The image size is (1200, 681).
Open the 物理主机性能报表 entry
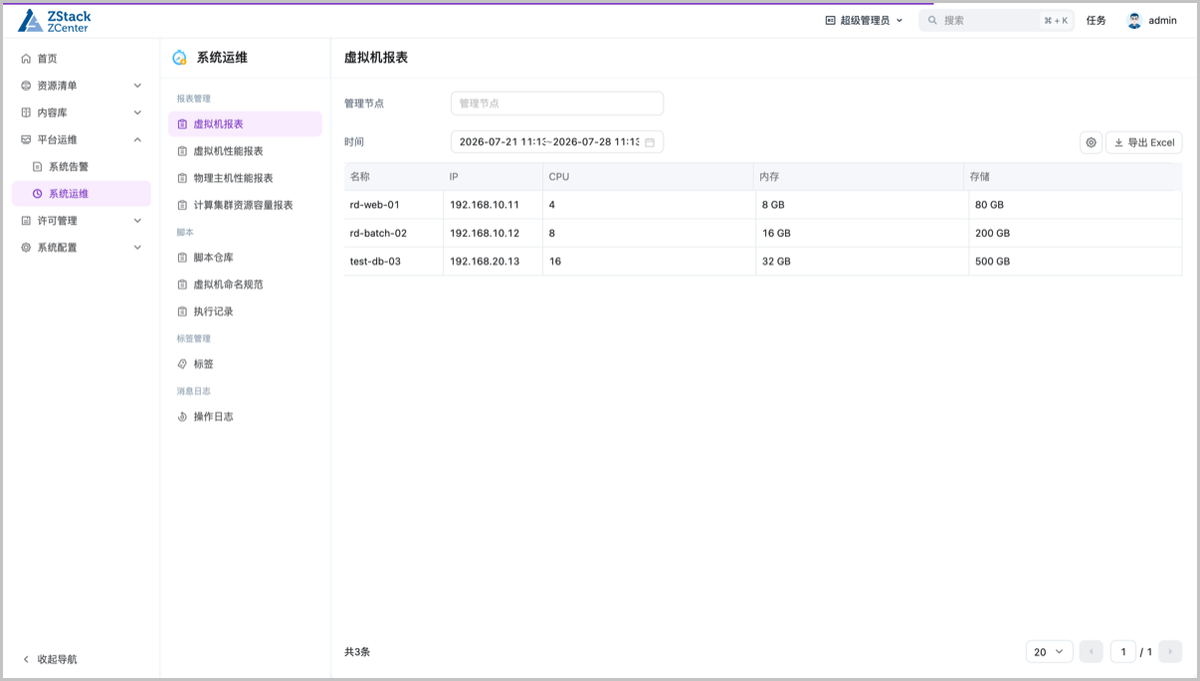[245, 178]
